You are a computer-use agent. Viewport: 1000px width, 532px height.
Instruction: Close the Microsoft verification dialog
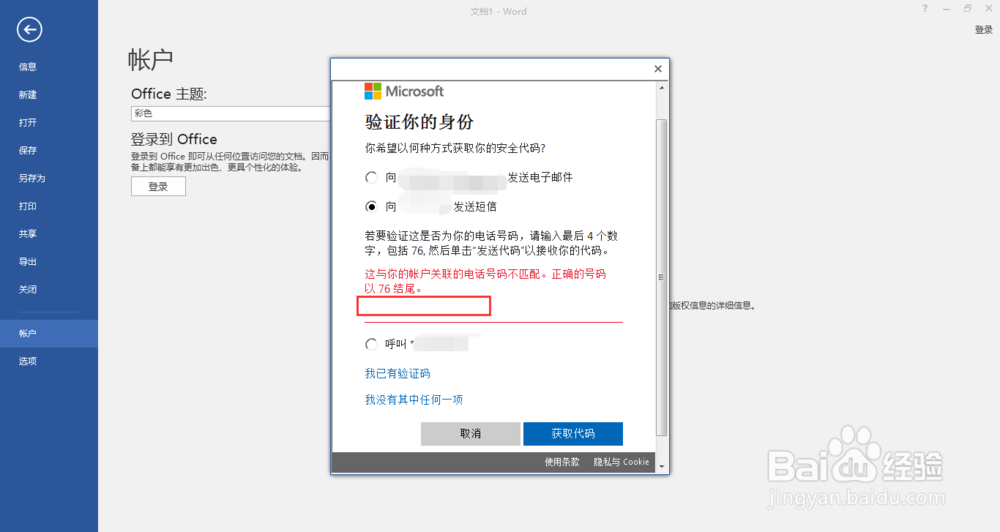pyautogui.click(x=658, y=69)
